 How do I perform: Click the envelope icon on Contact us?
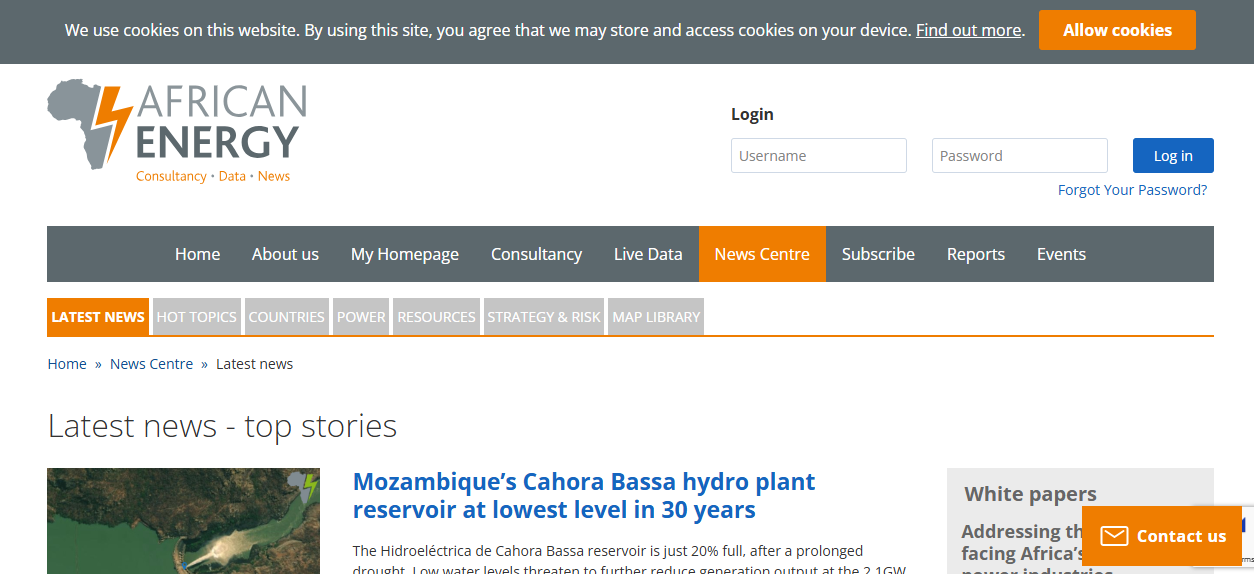coord(1114,536)
